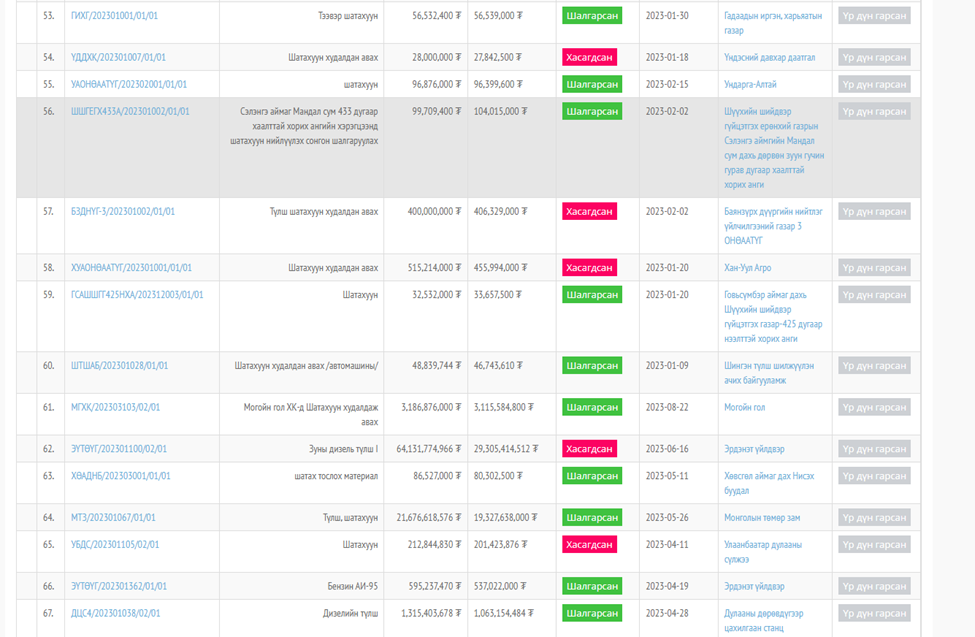Click Үр дүн гарсан button in row 58
The height and width of the screenshot is (637, 975).
[874, 267]
